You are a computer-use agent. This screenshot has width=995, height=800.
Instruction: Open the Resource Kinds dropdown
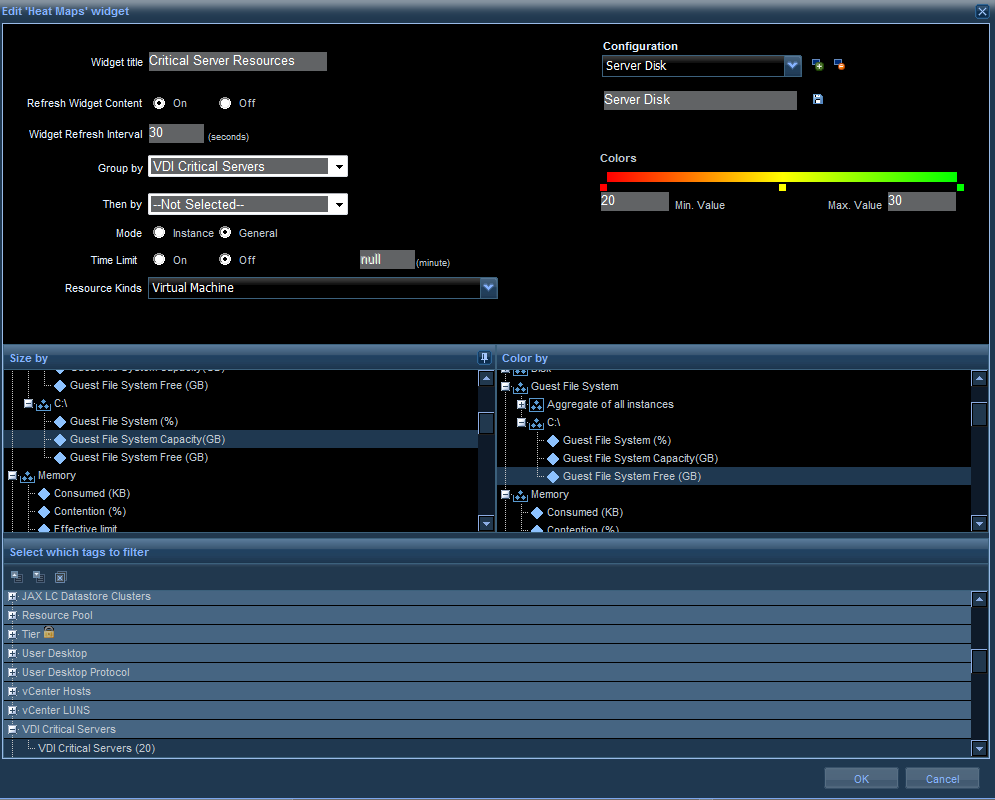point(488,288)
